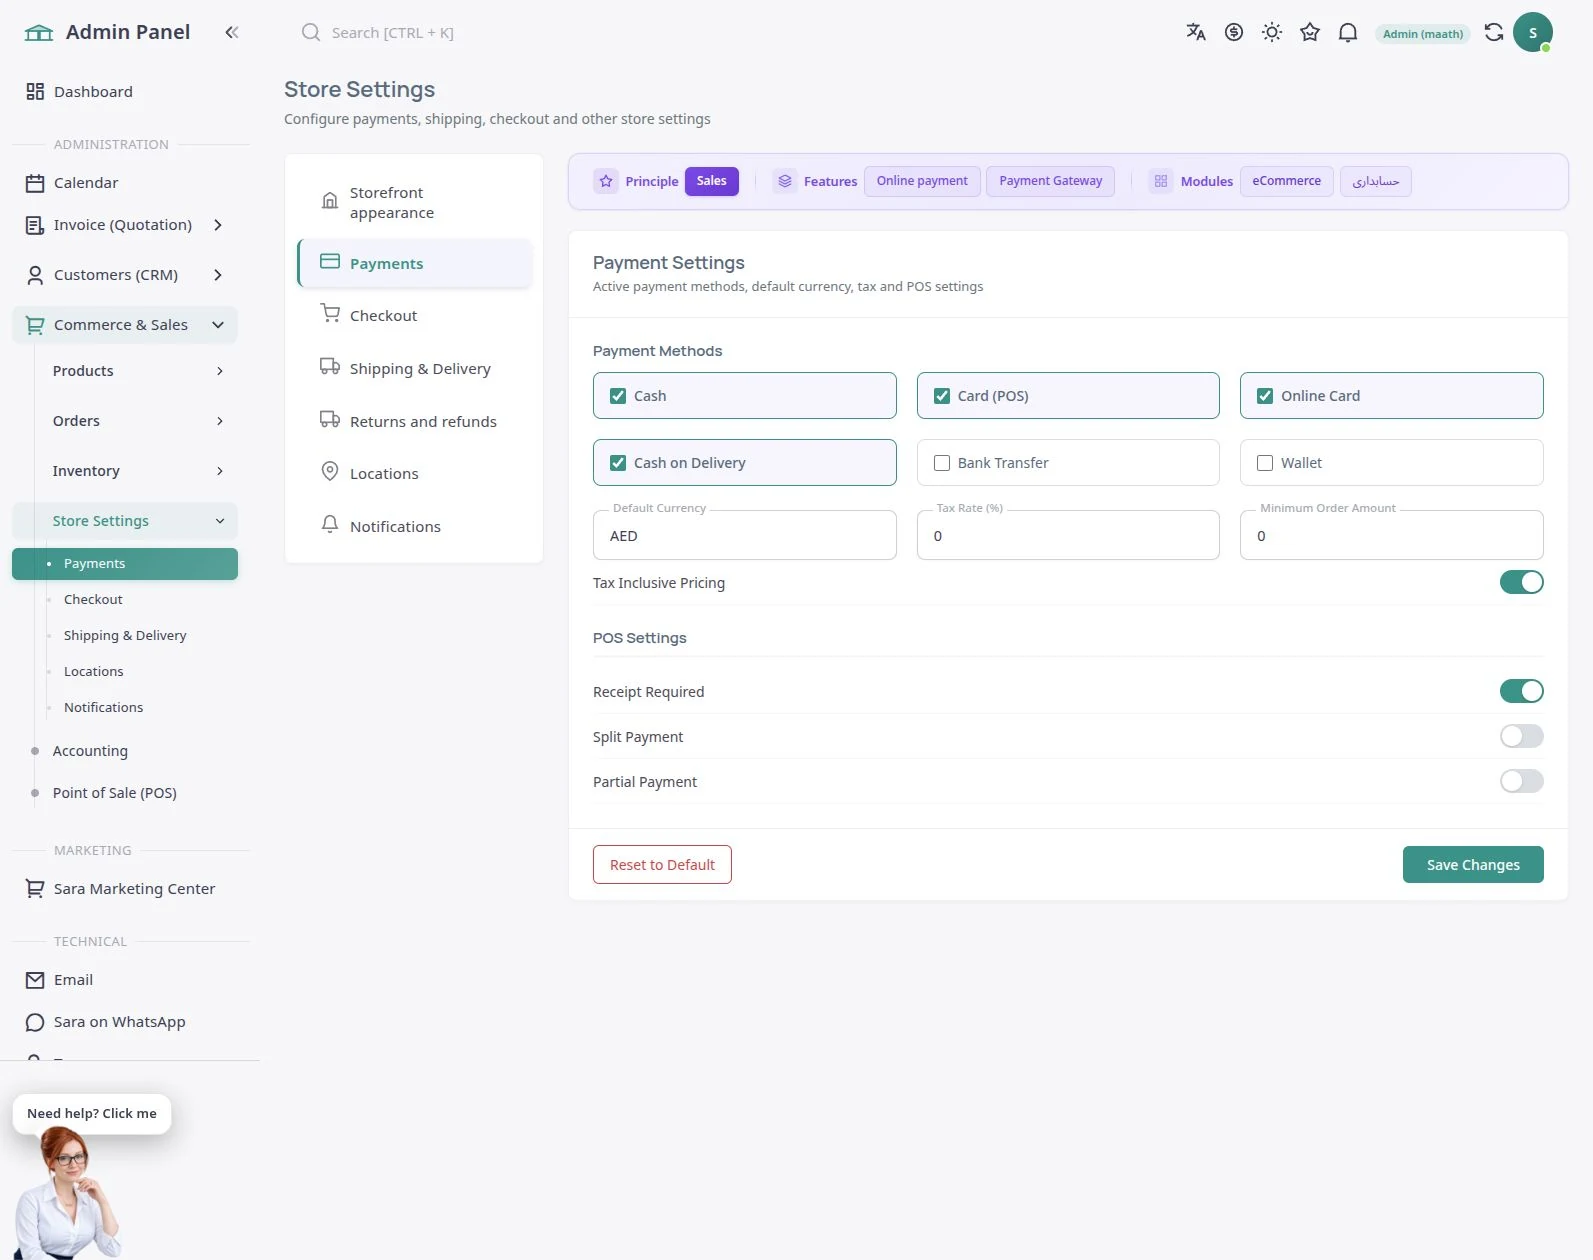This screenshot has height=1260, width=1593.
Task: Click the Features layers icon
Action: [x=785, y=181]
